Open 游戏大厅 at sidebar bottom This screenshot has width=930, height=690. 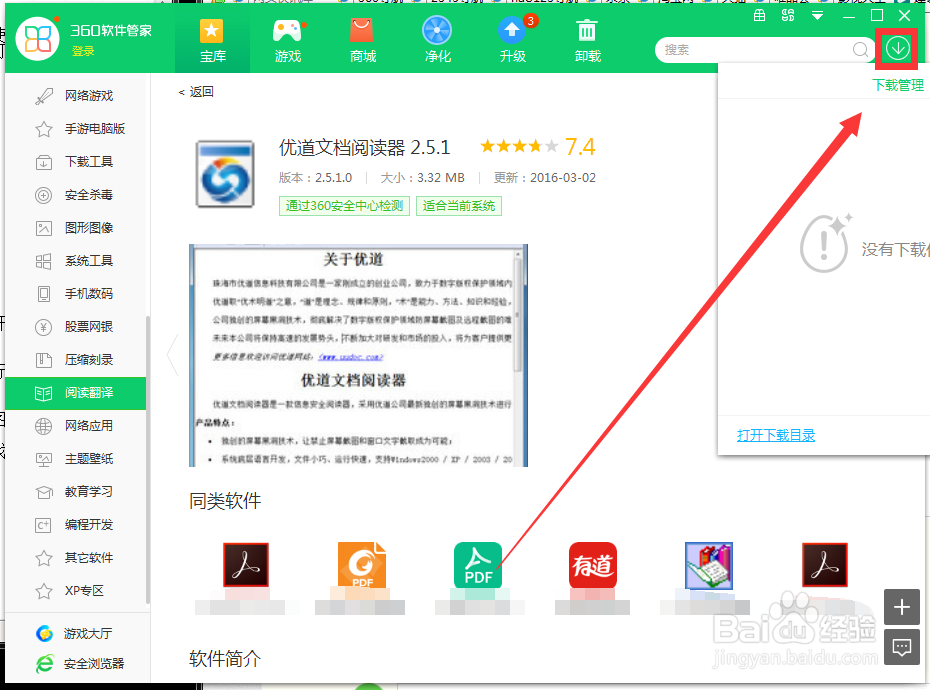point(75,634)
